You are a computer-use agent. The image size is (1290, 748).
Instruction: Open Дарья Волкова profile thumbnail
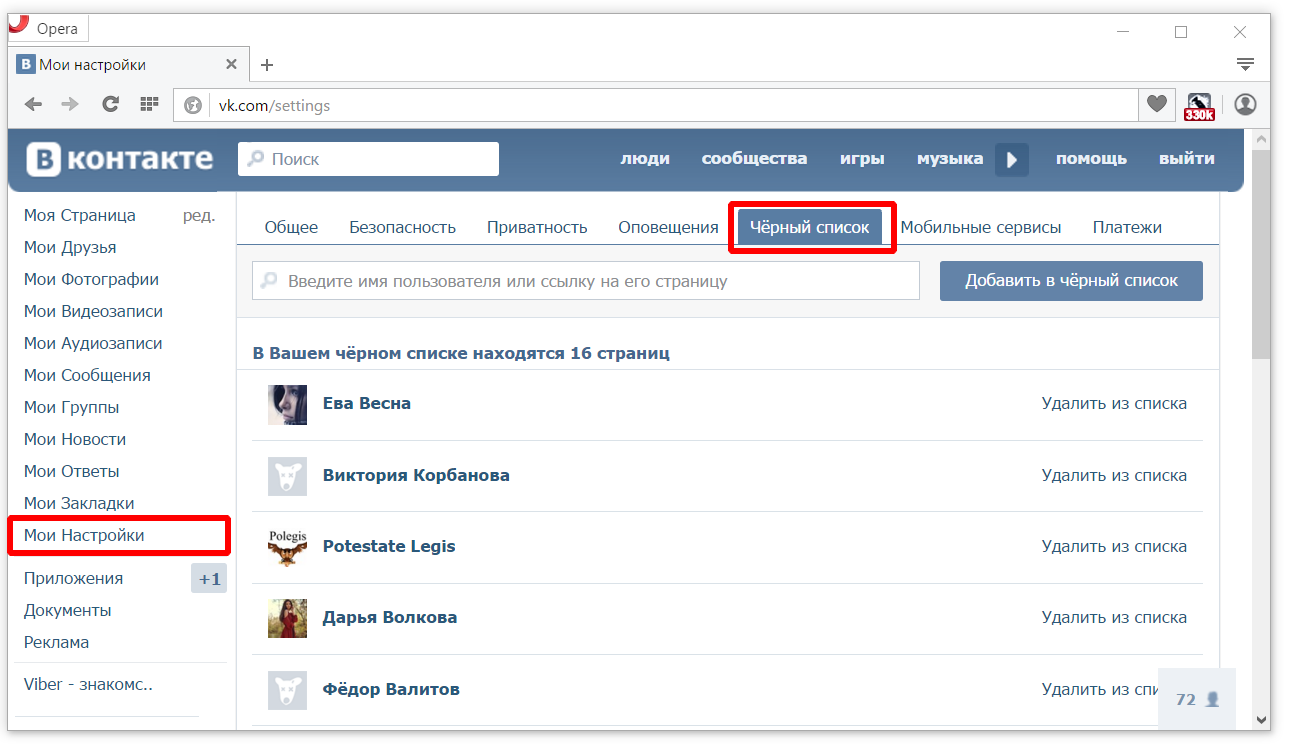click(287, 618)
